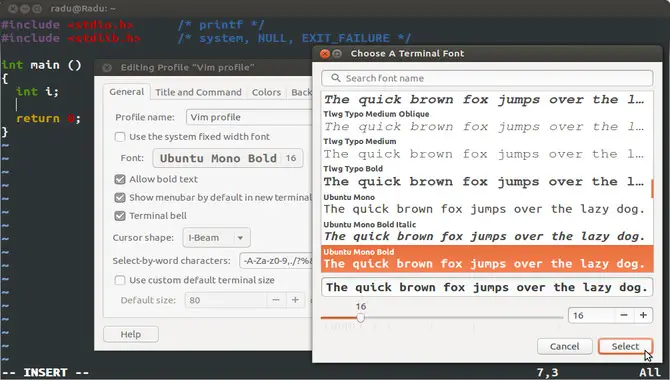Close the Editing Profile window
This screenshot has height=380, width=670.
coord(107,68)
